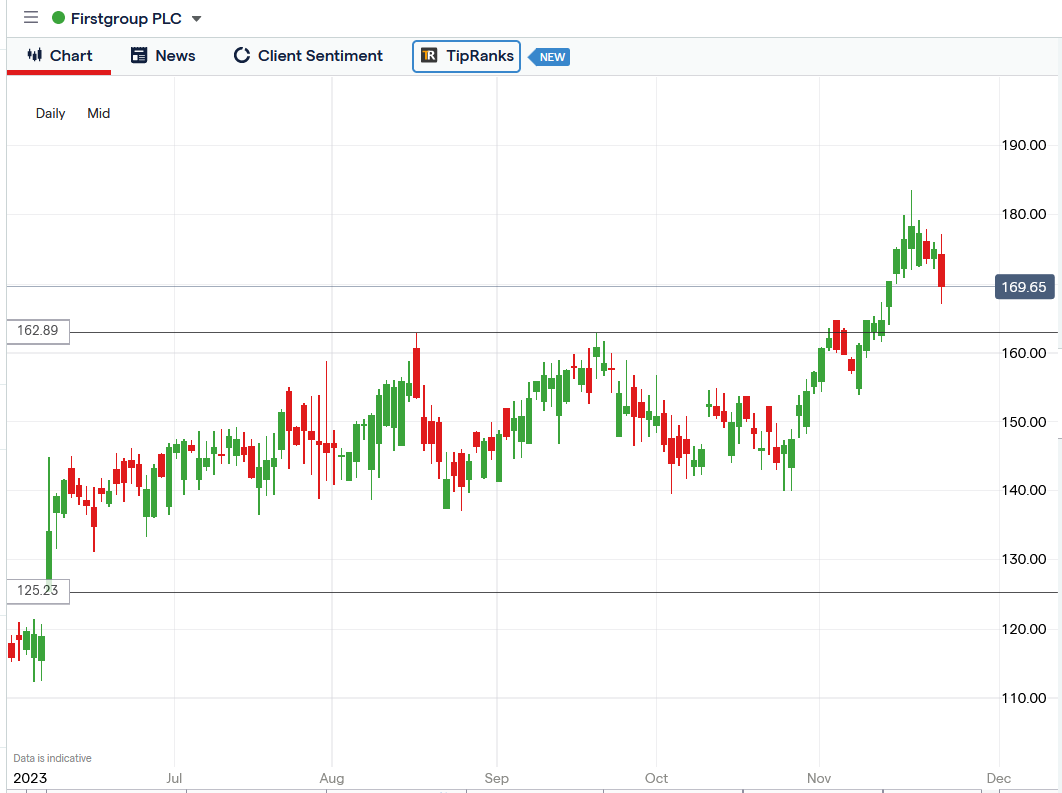Click the Client Sentiment circular icon

[x=242, y=56]
